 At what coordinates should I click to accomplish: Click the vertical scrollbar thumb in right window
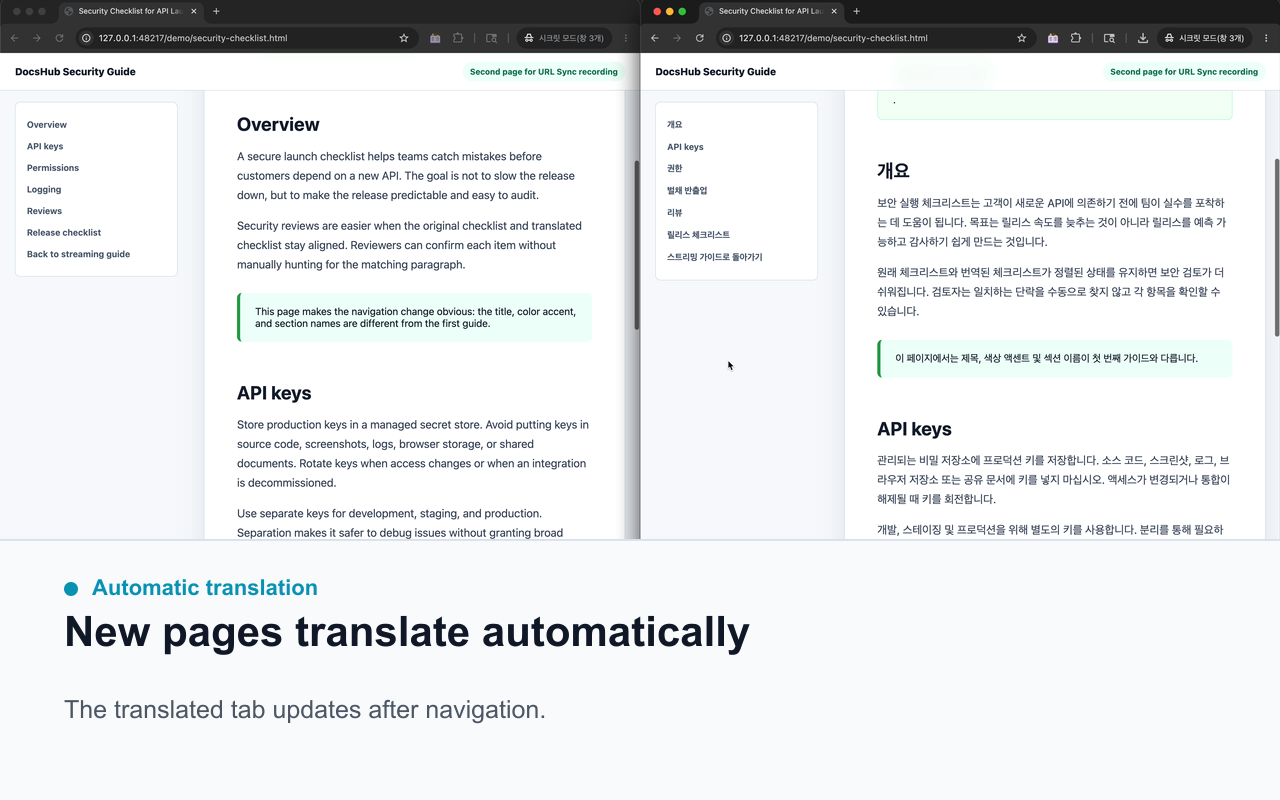[1275, 247]
